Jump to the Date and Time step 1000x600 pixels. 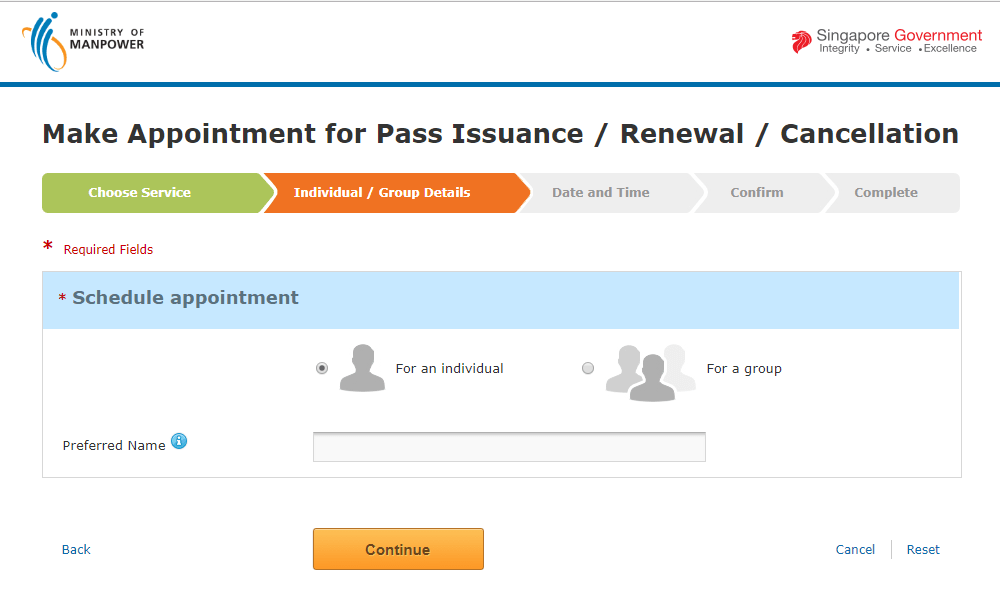pyautogui.click(x=601, y=193)
